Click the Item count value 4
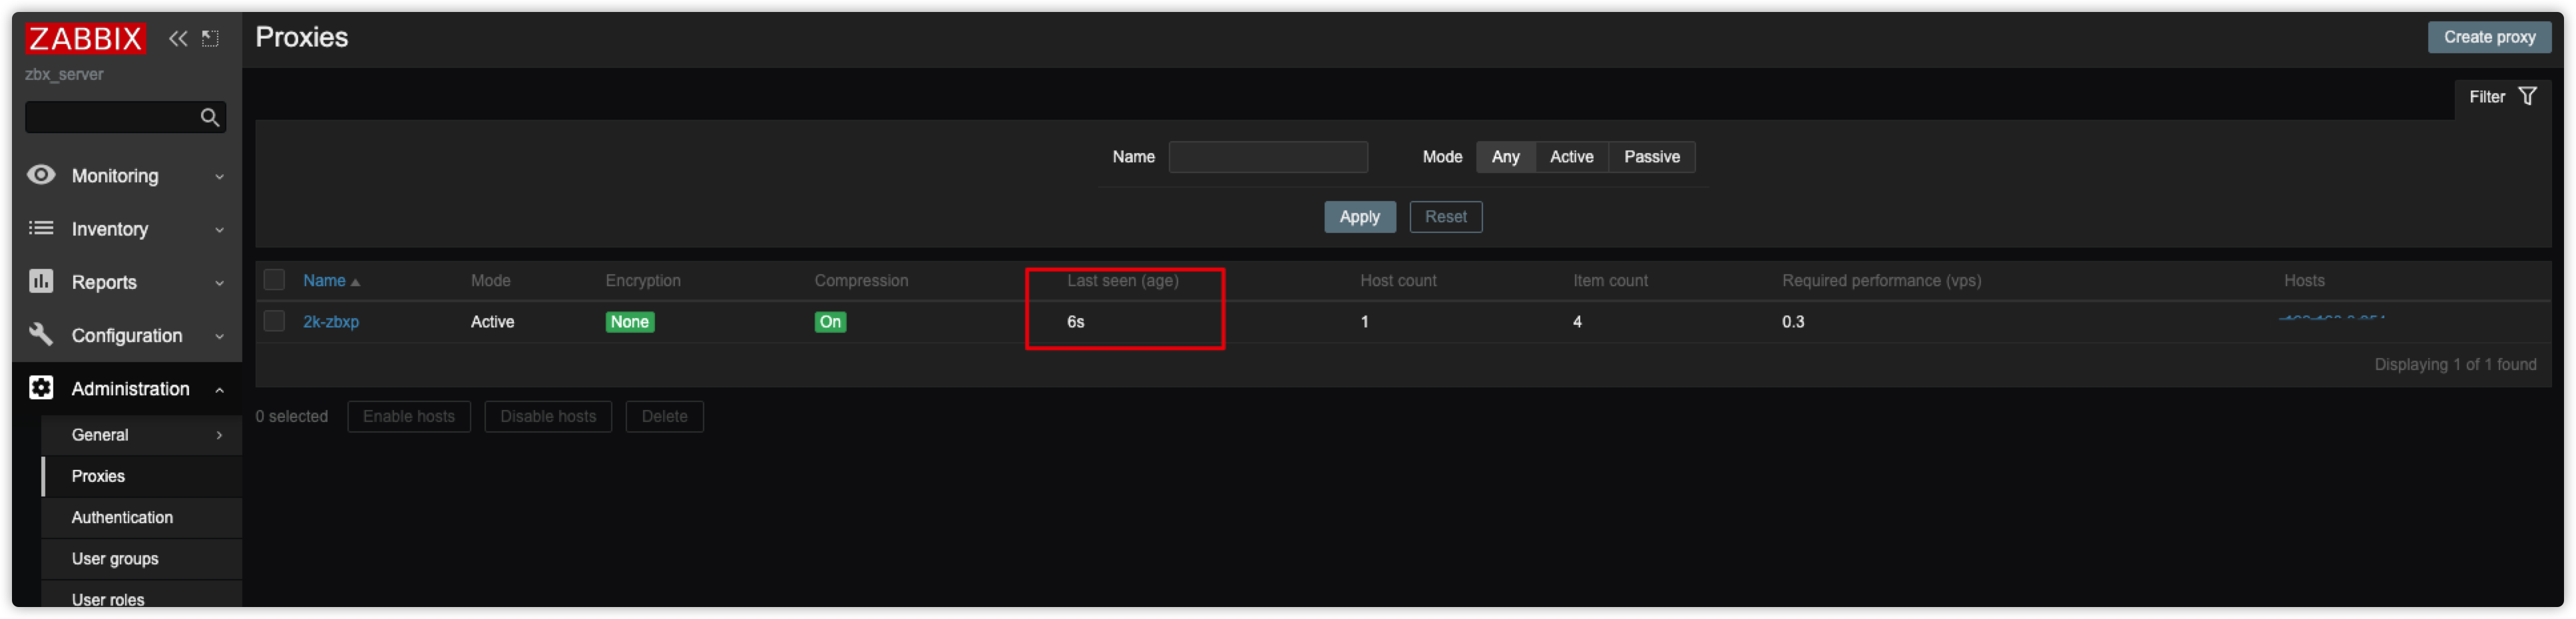 click(1577, 322)
